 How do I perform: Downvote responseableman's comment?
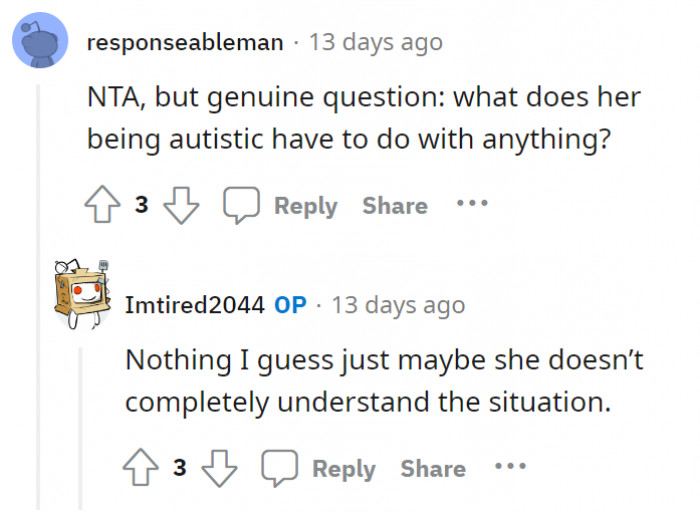point(180,206)
